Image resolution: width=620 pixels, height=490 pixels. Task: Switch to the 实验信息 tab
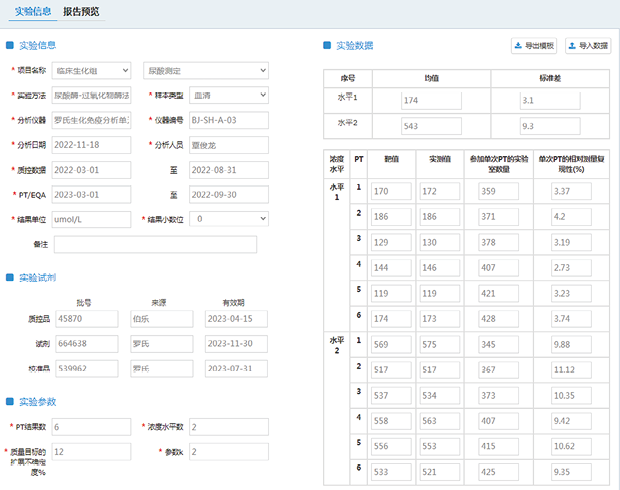(x=33, y=11)
